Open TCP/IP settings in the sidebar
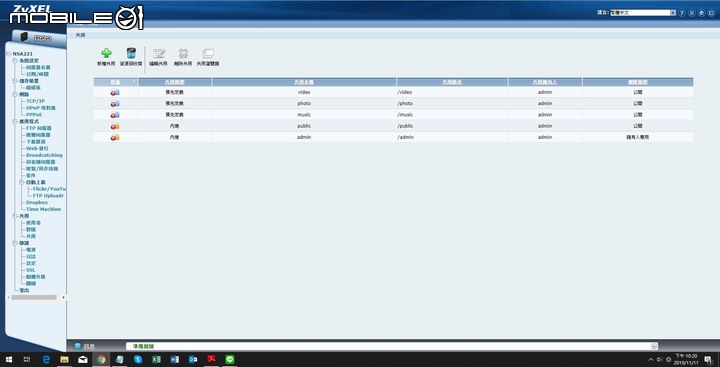The image size is (720, 367). (35, 101)
